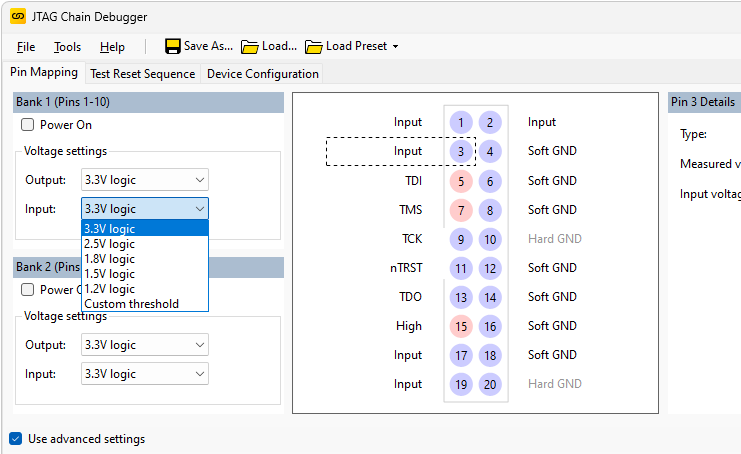
Task: Select pin 5 TDI circle
Action: (460, 181)
